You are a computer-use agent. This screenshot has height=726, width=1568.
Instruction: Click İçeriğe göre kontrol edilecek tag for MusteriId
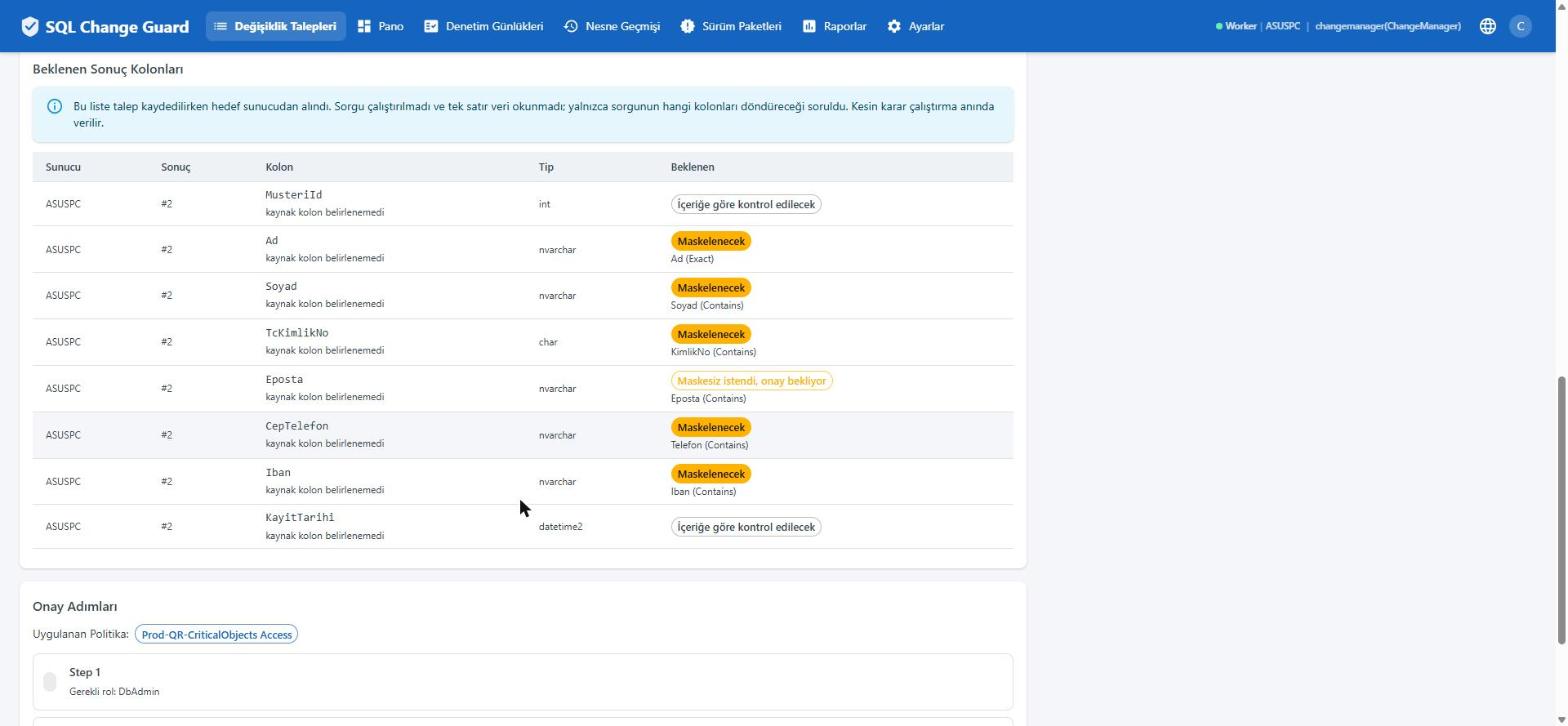click(746, 204)
